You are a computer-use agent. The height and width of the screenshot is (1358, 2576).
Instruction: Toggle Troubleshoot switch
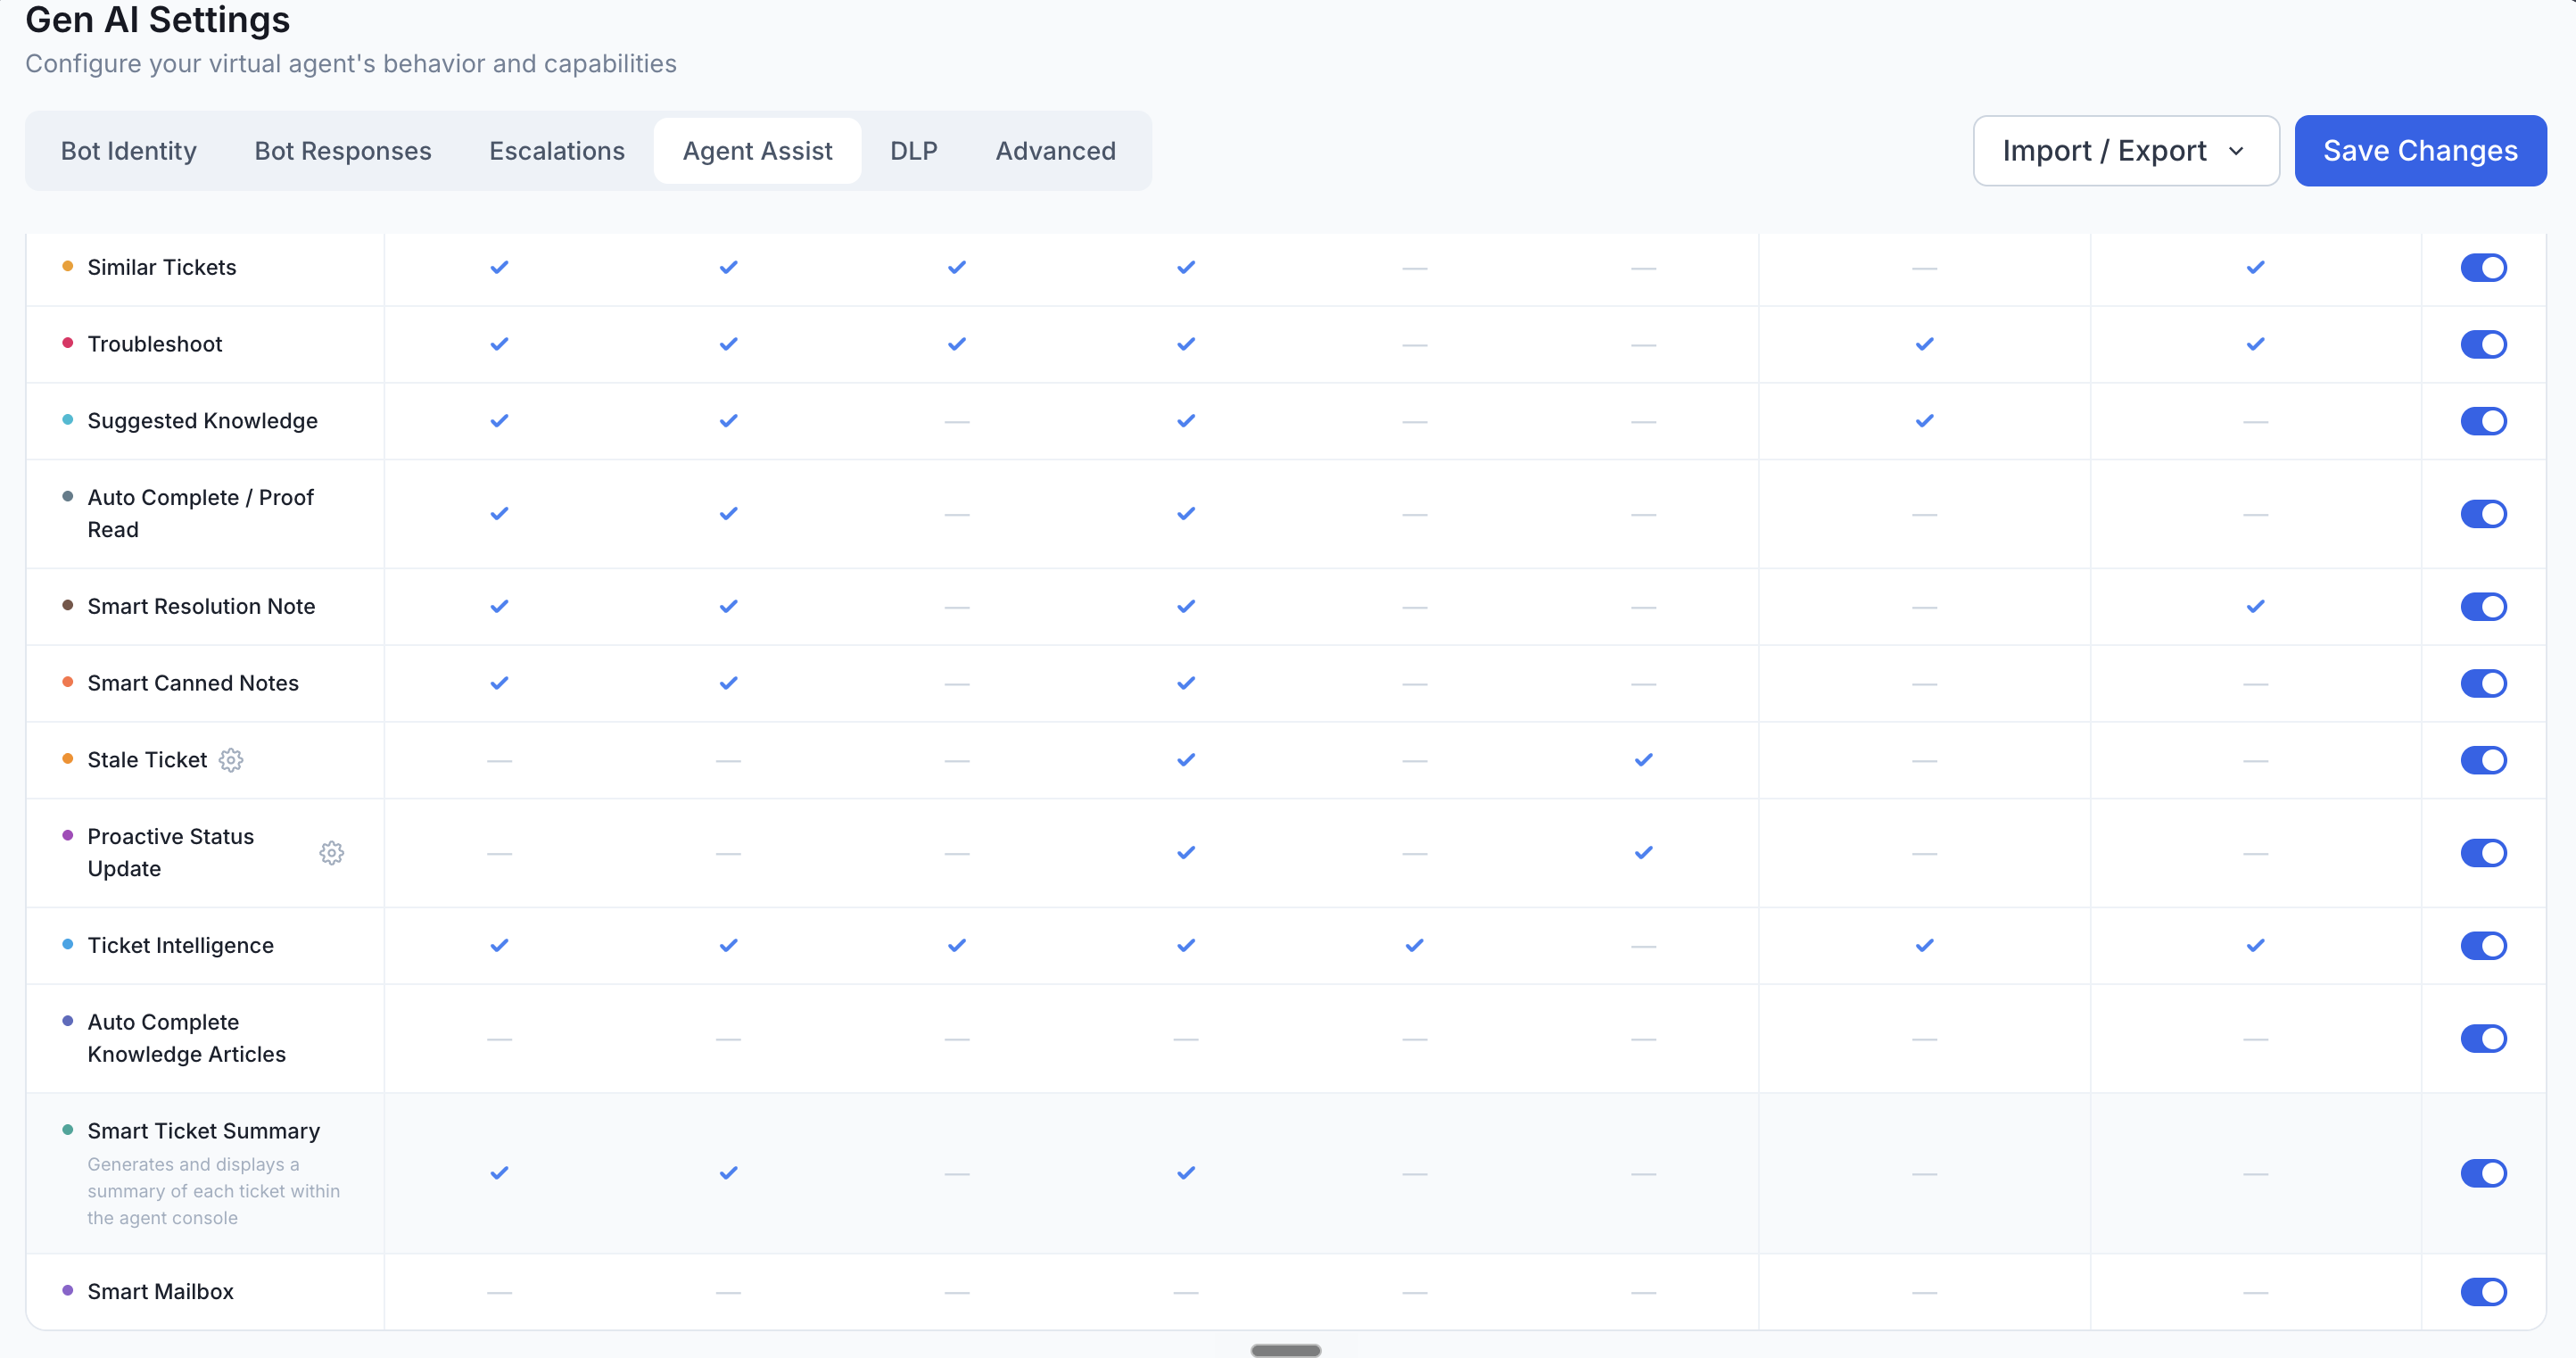[2483, 344]
